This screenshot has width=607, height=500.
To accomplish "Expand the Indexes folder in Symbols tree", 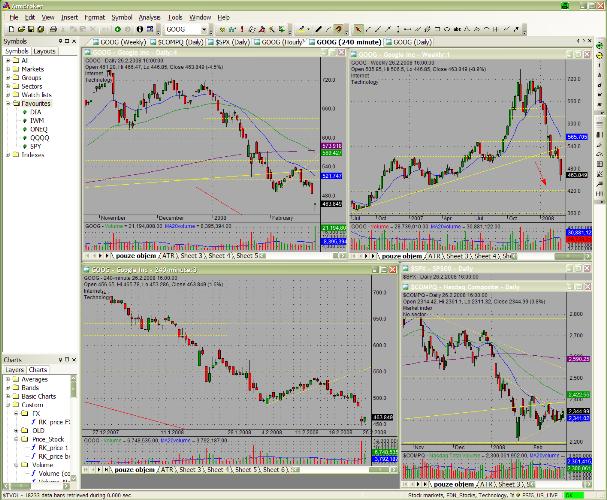I will [8, 155].
